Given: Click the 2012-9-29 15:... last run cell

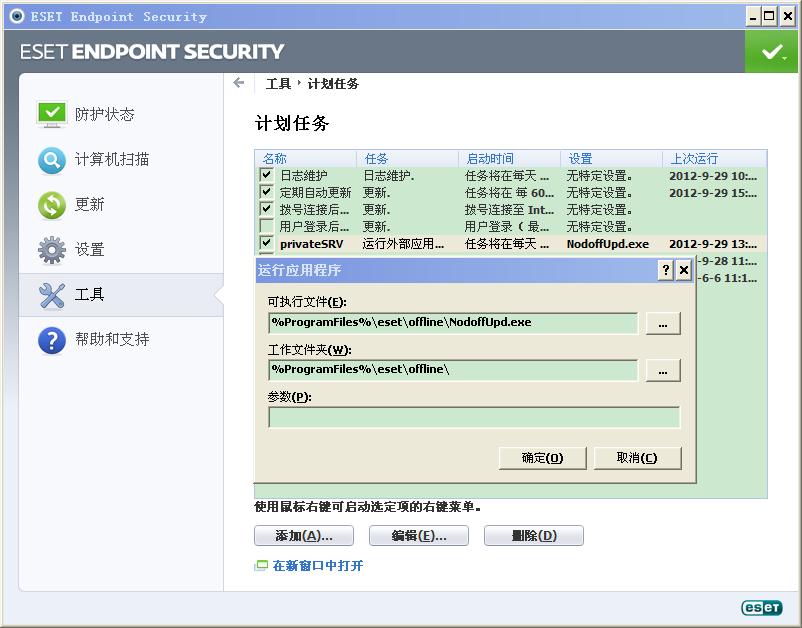Looking at the screenshot, I should point(713,193).
